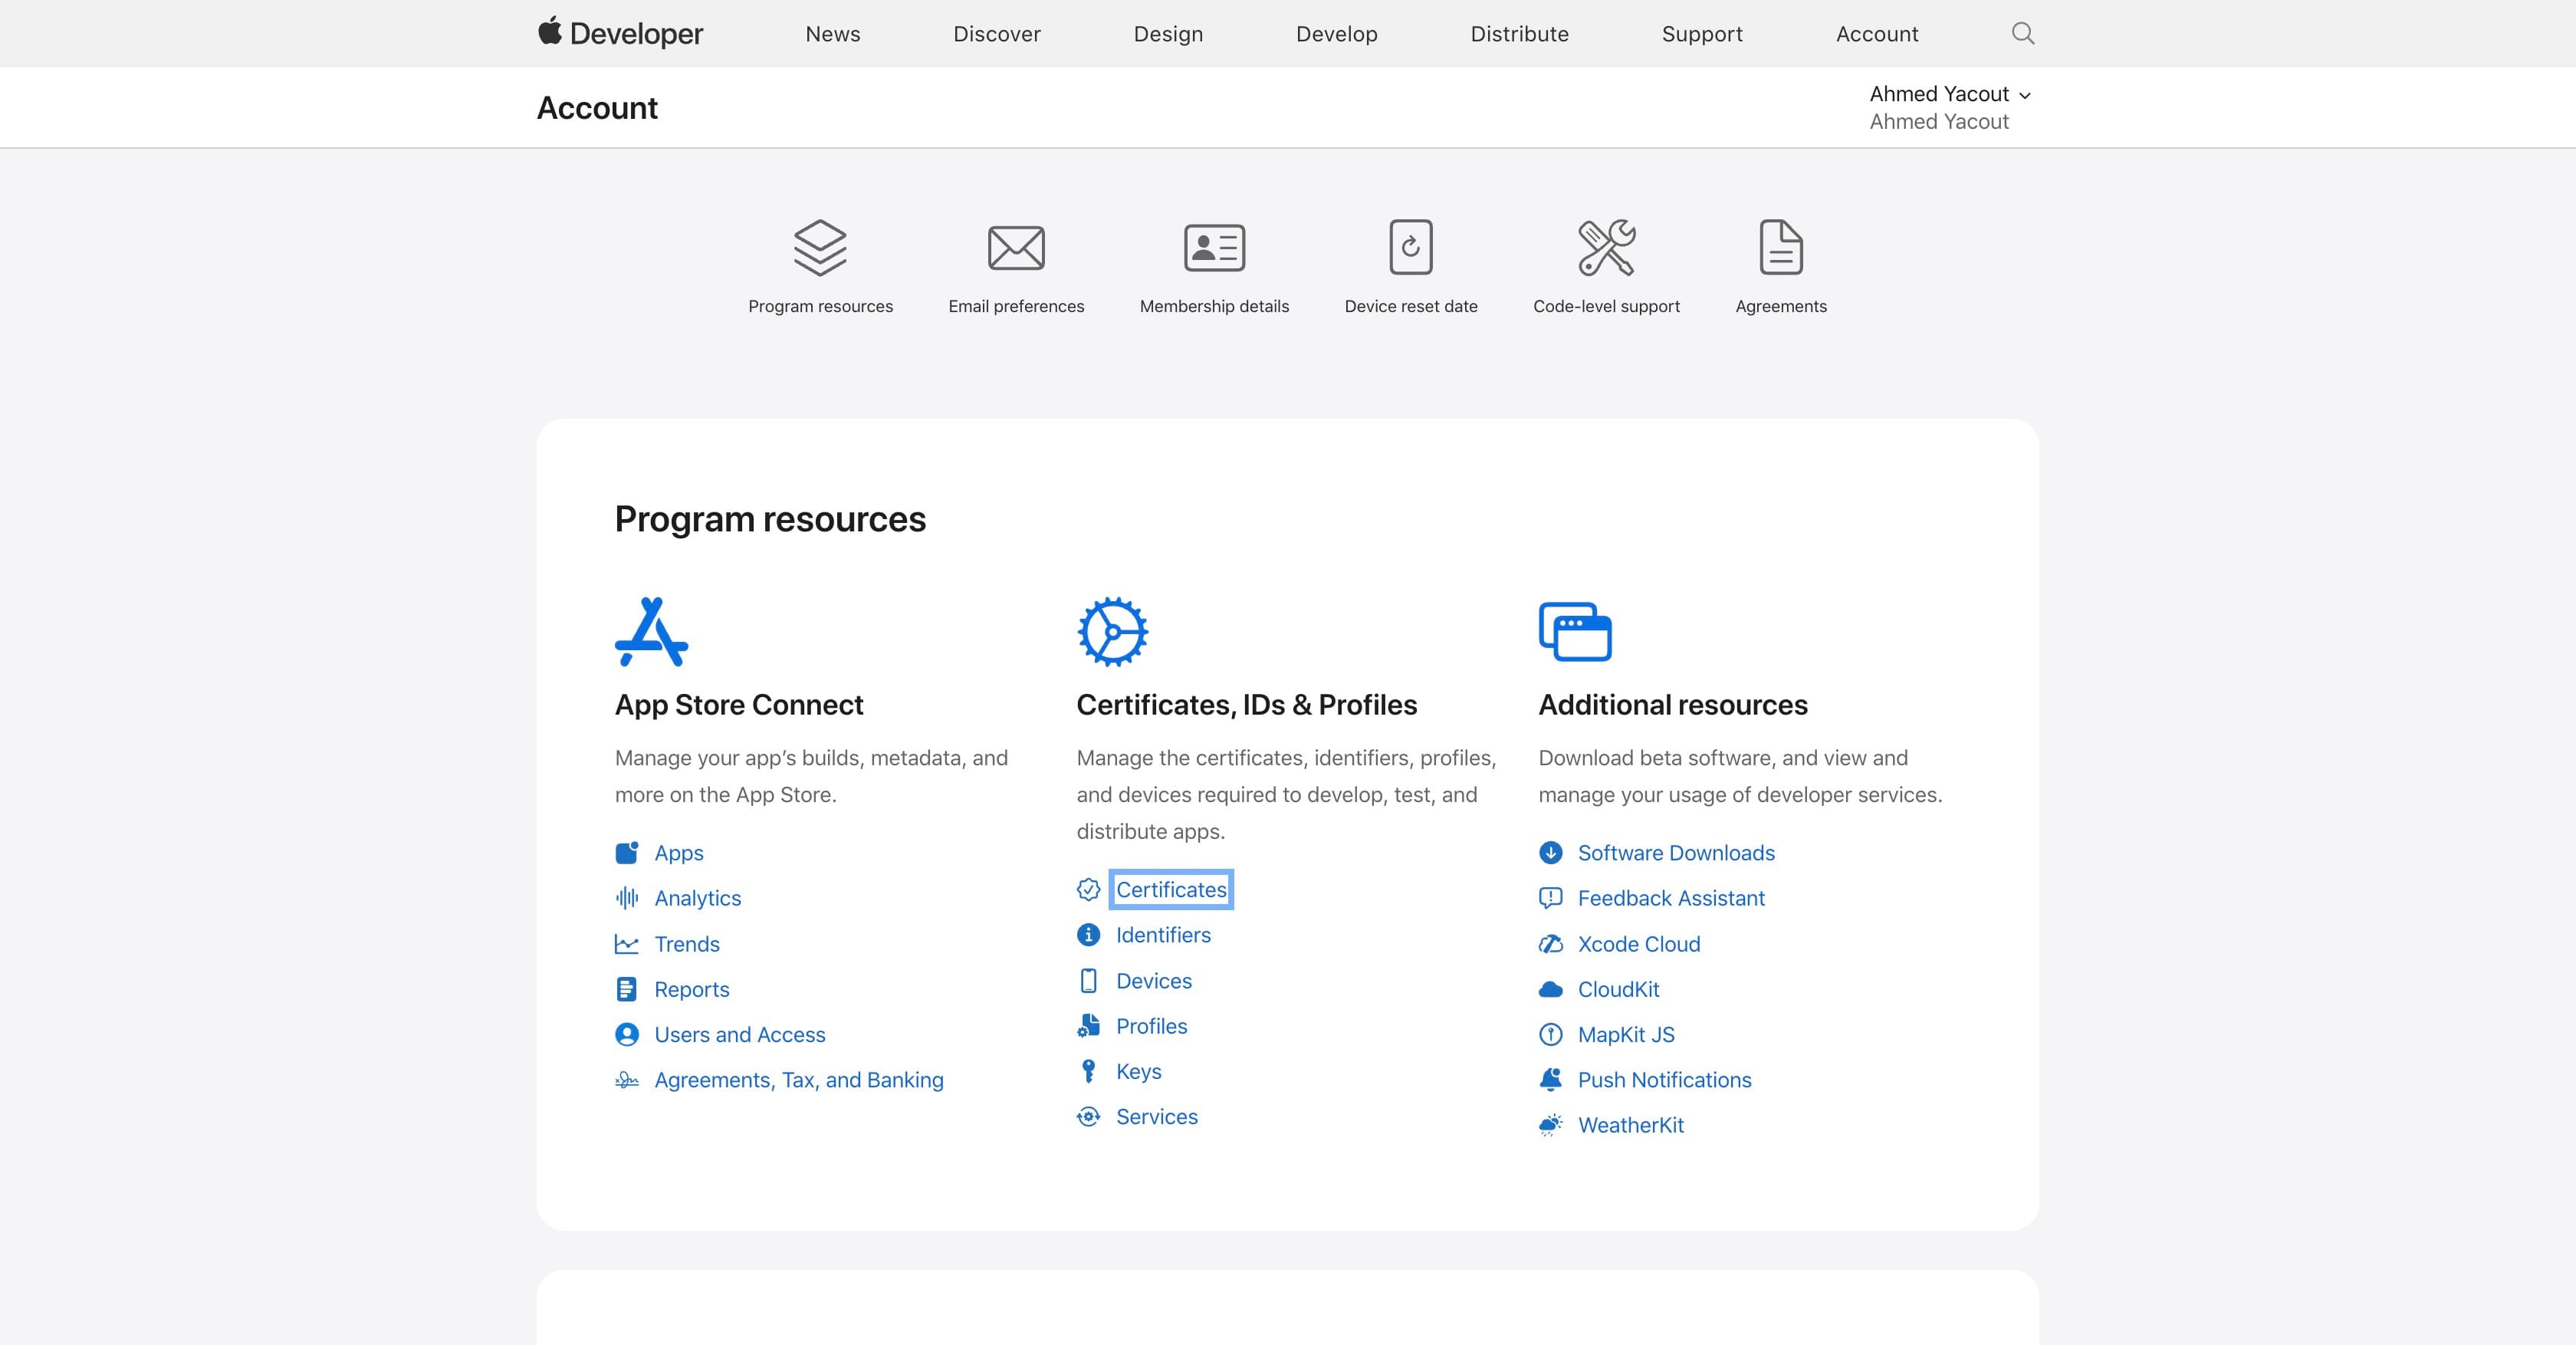The width and height of the screenshot is (2576, 1345).
Task: Click the MapKit JS compass icon
Action: click(1550, 1034)
